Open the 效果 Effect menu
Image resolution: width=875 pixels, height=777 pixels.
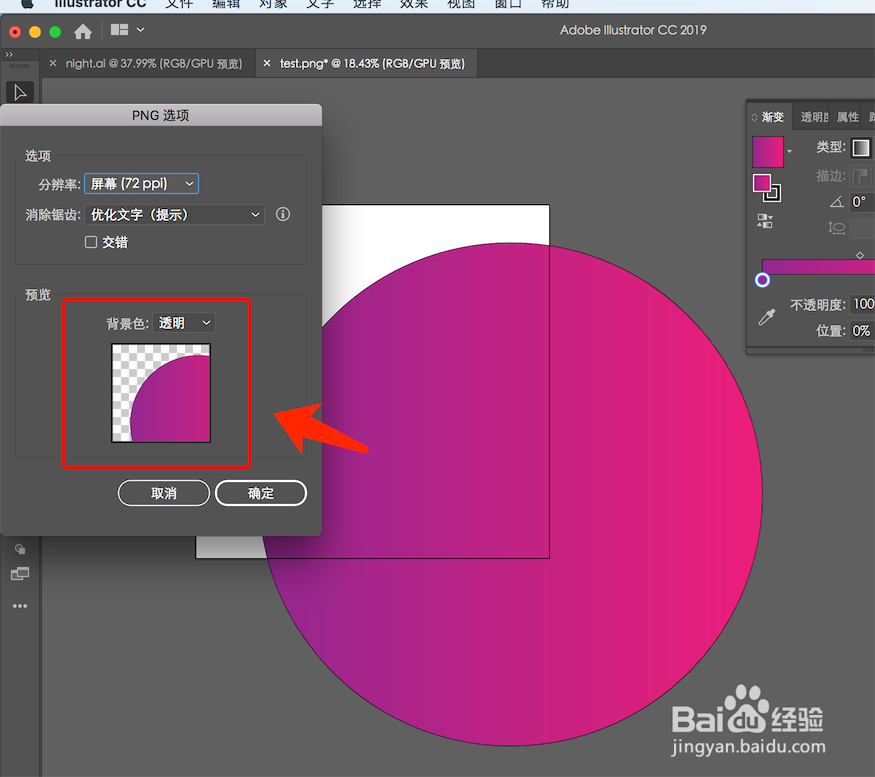click(414, 4)
